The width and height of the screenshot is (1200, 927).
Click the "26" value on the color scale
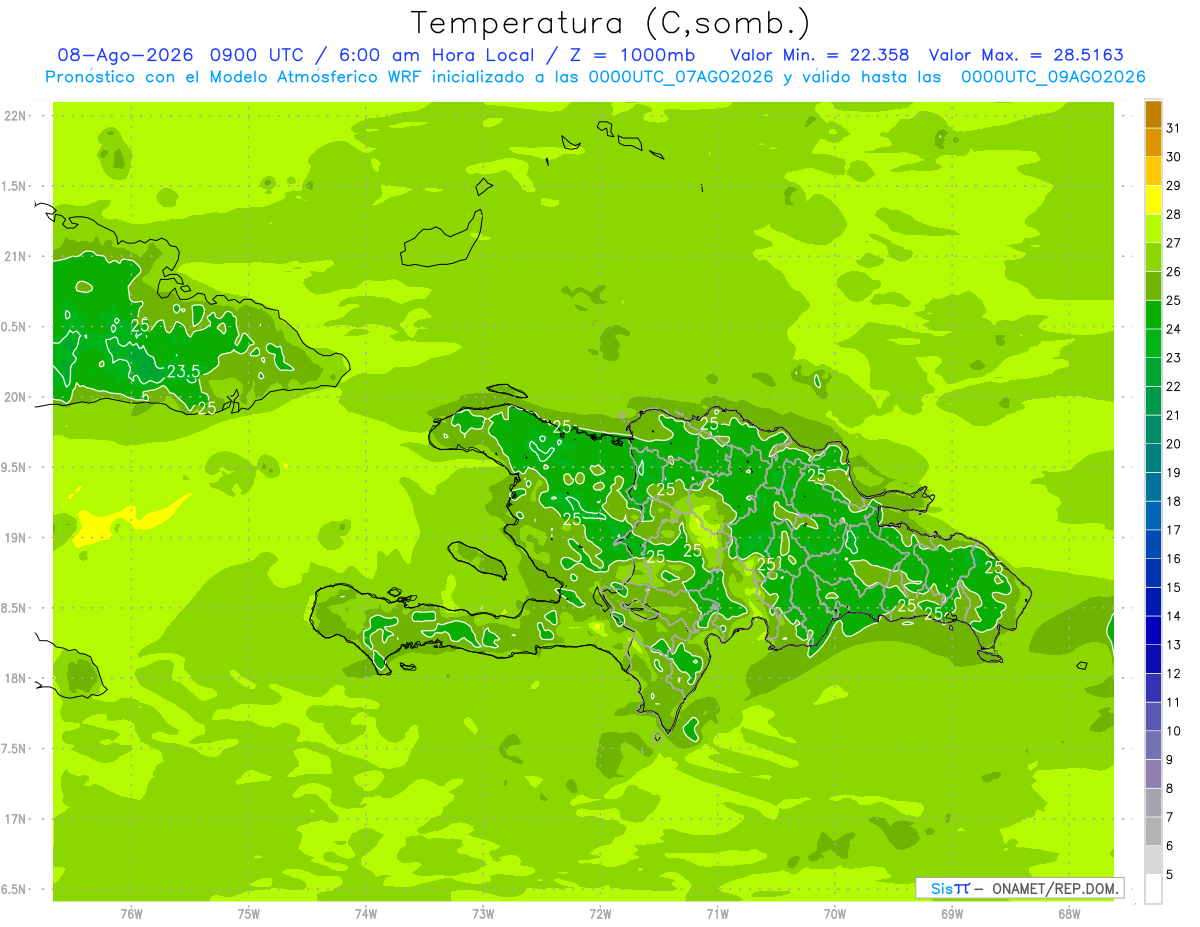click(1174, 271)
